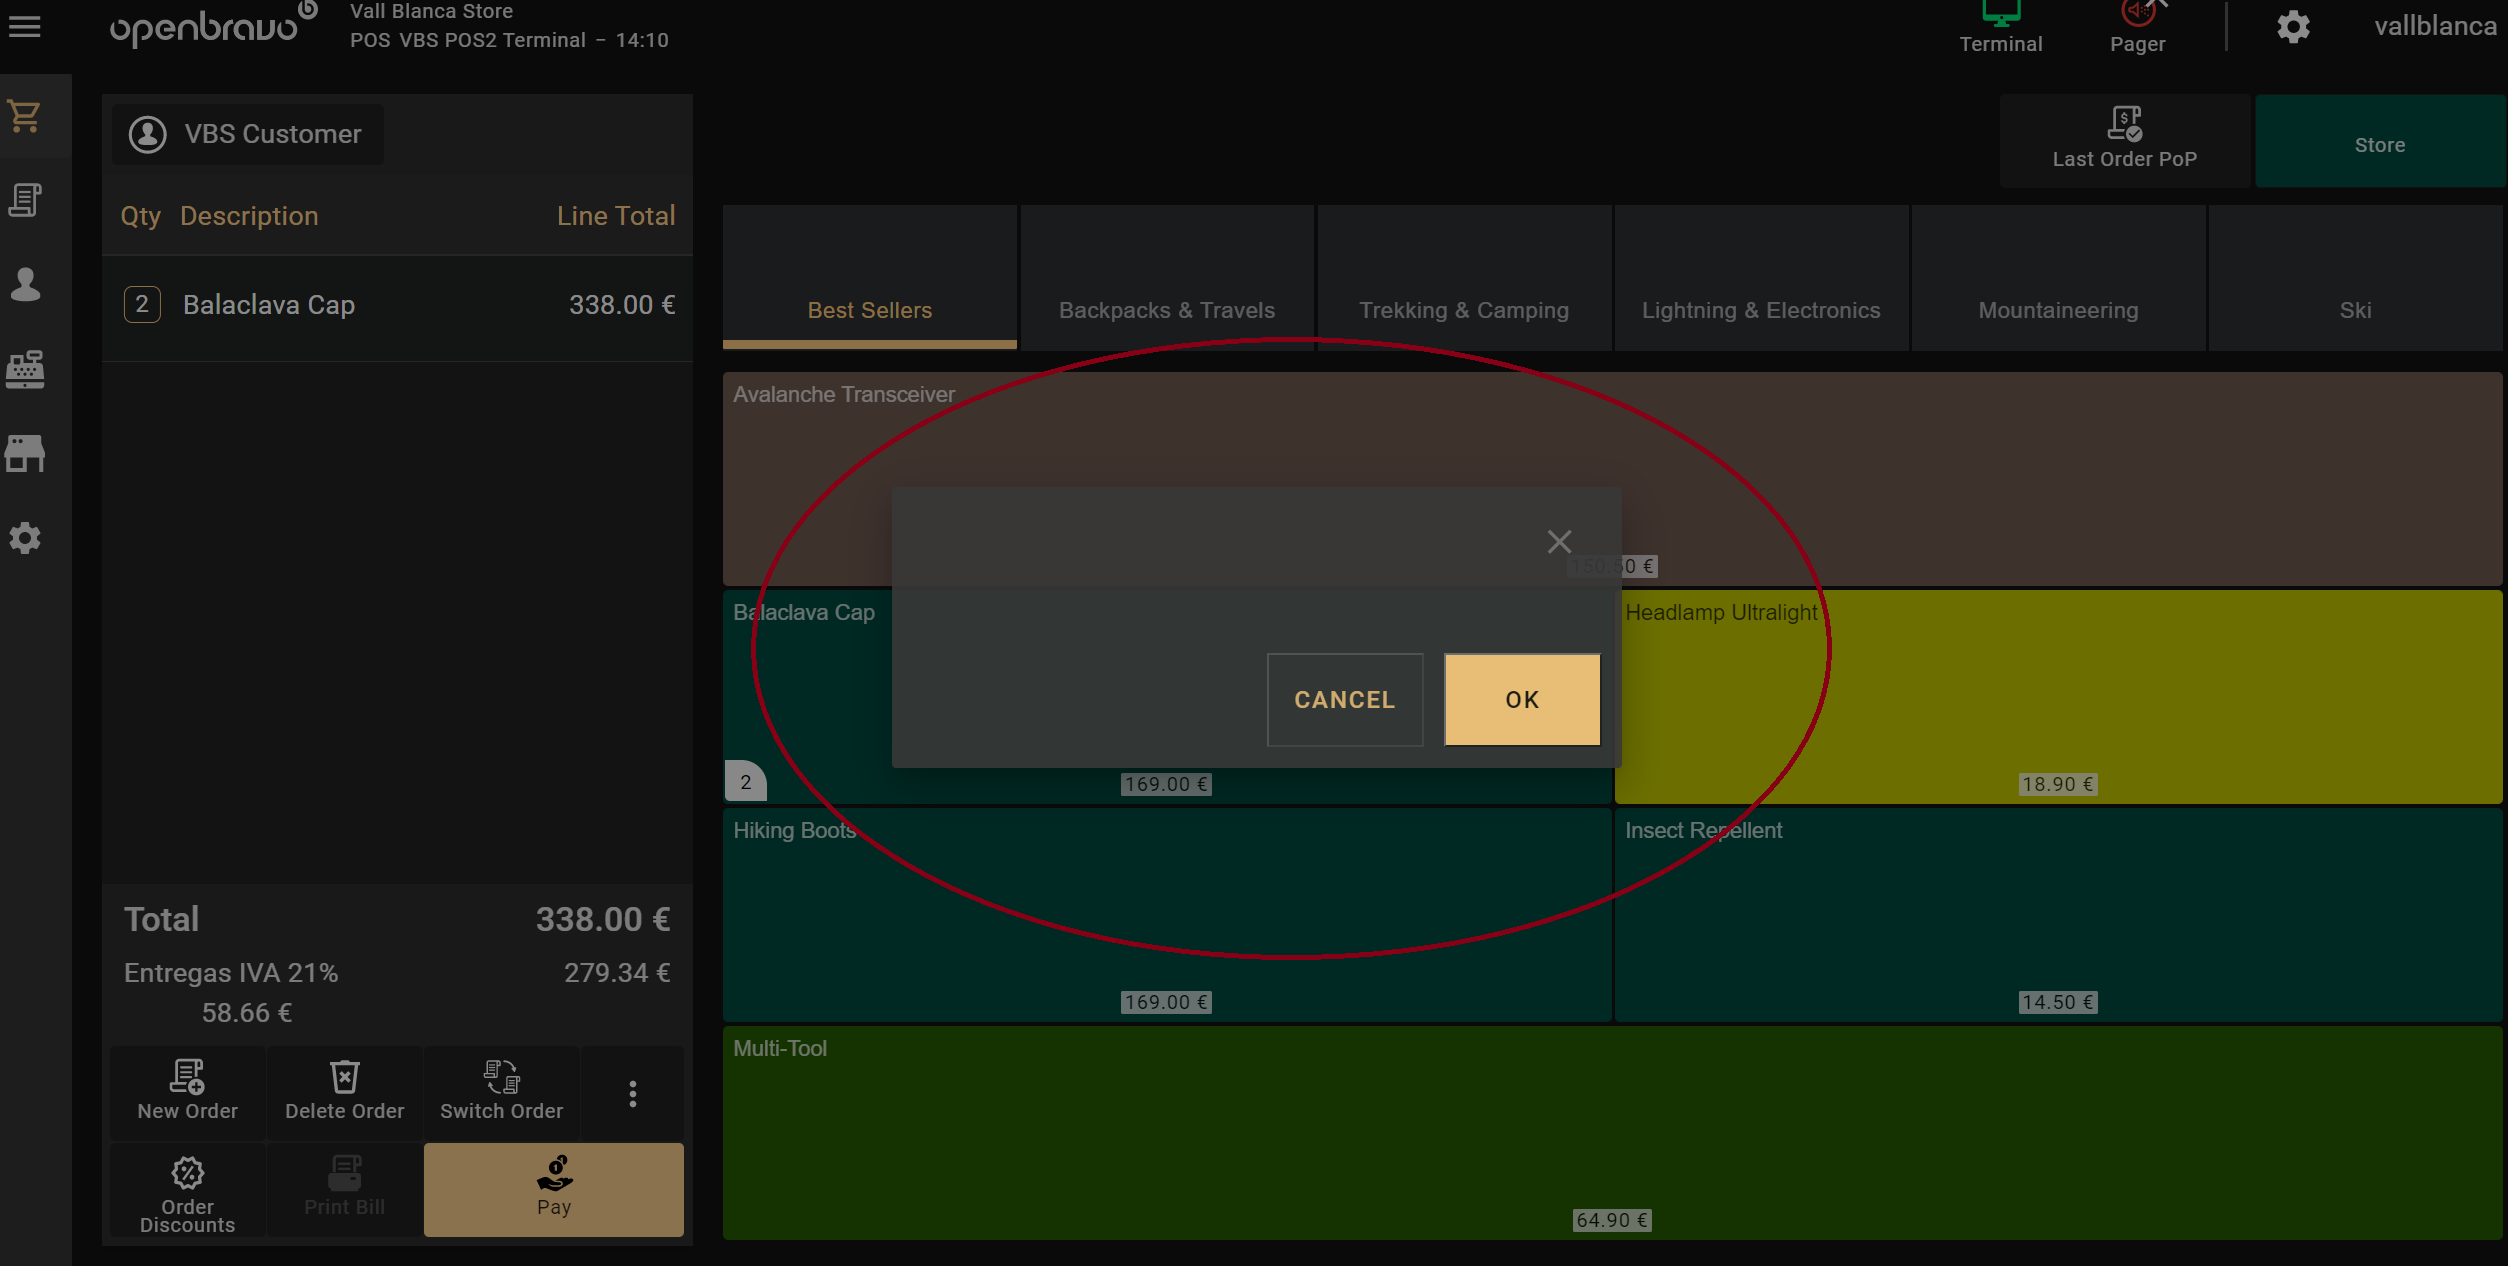Image resolution: width=2508 pixels, height=1266 pixels.
Task: Click the cash register sidebar icon
Action: 25,369
